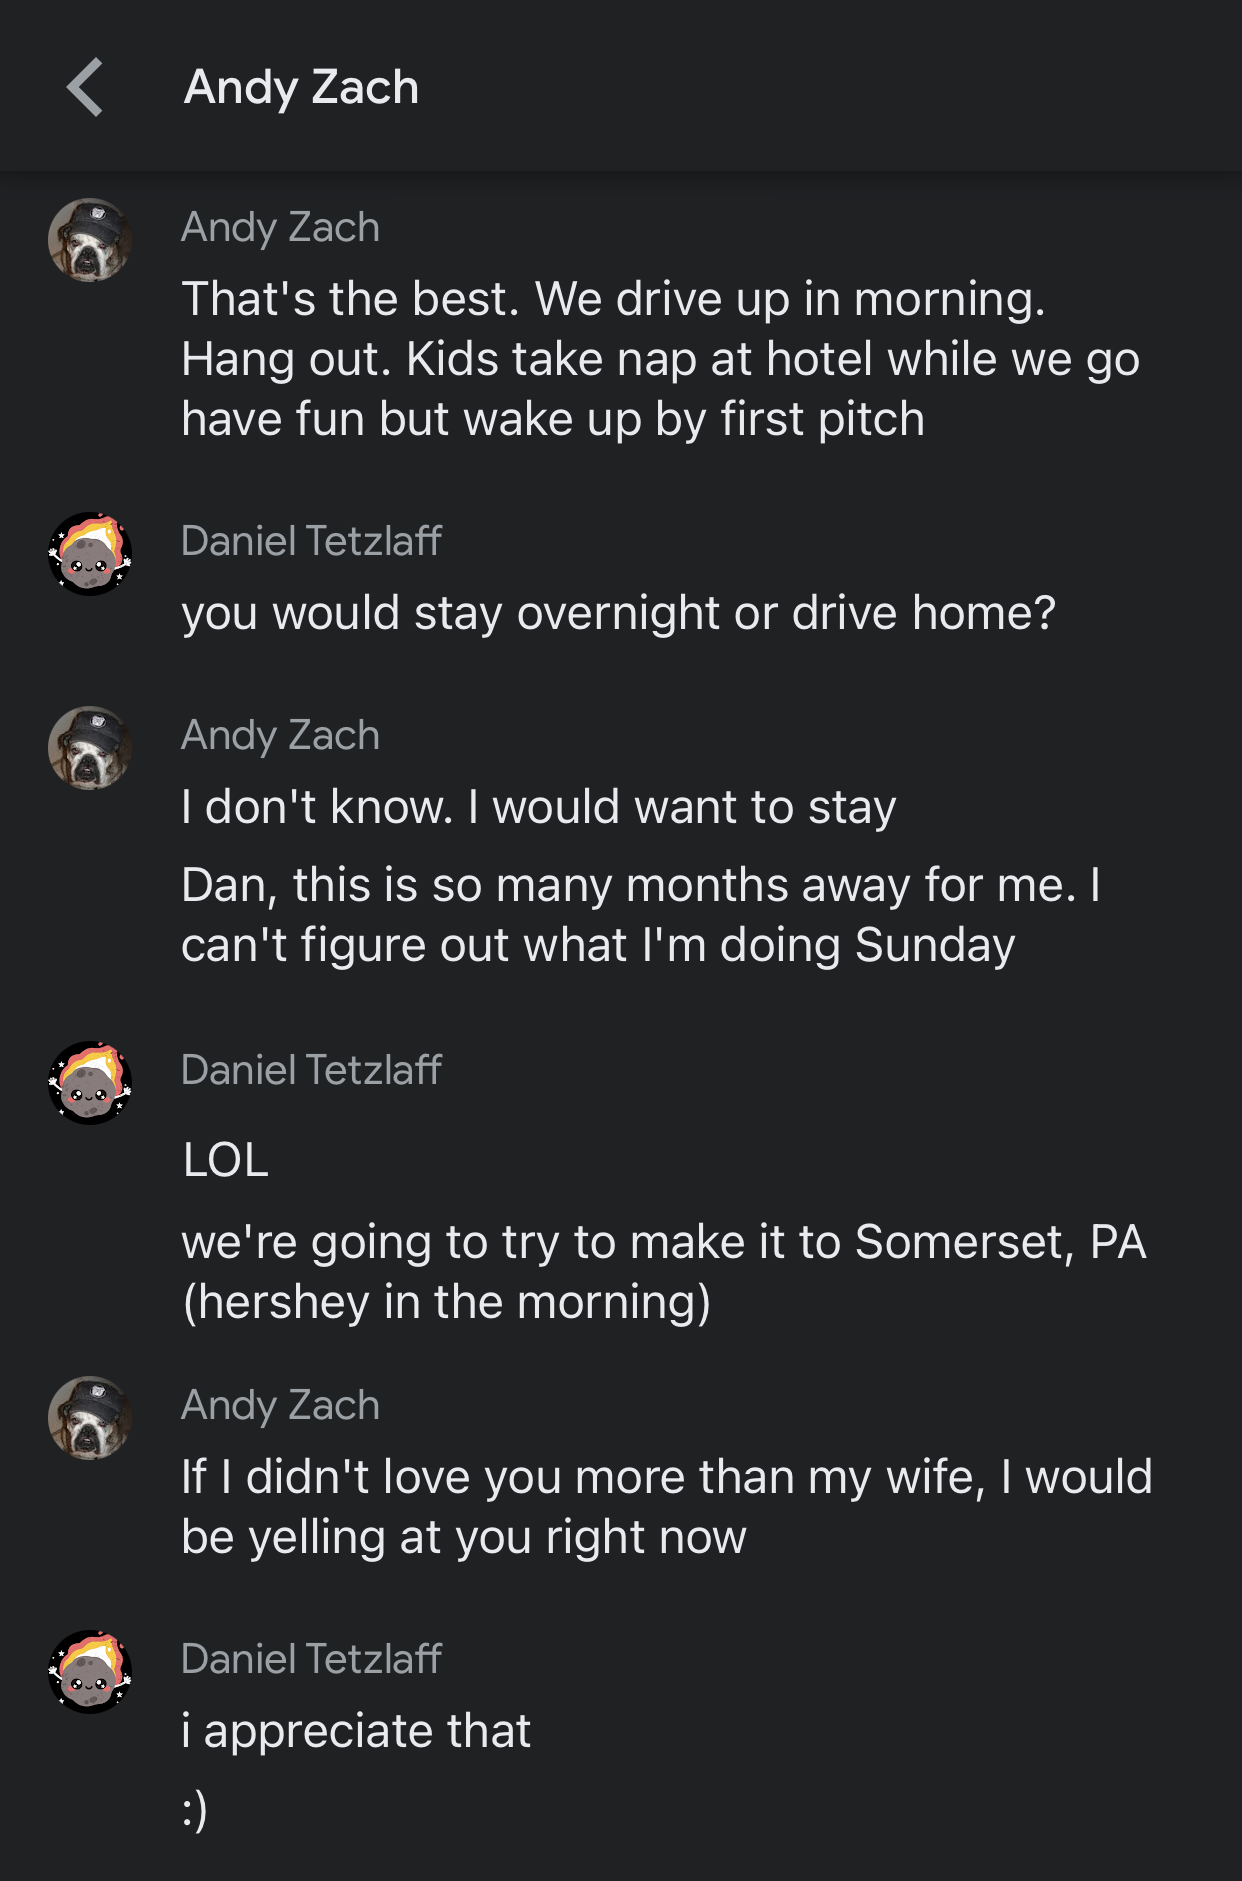Tap Daniel Tetzlaff's avatar beside the LOL message
The image size is (1242, 1881).
90,1083
